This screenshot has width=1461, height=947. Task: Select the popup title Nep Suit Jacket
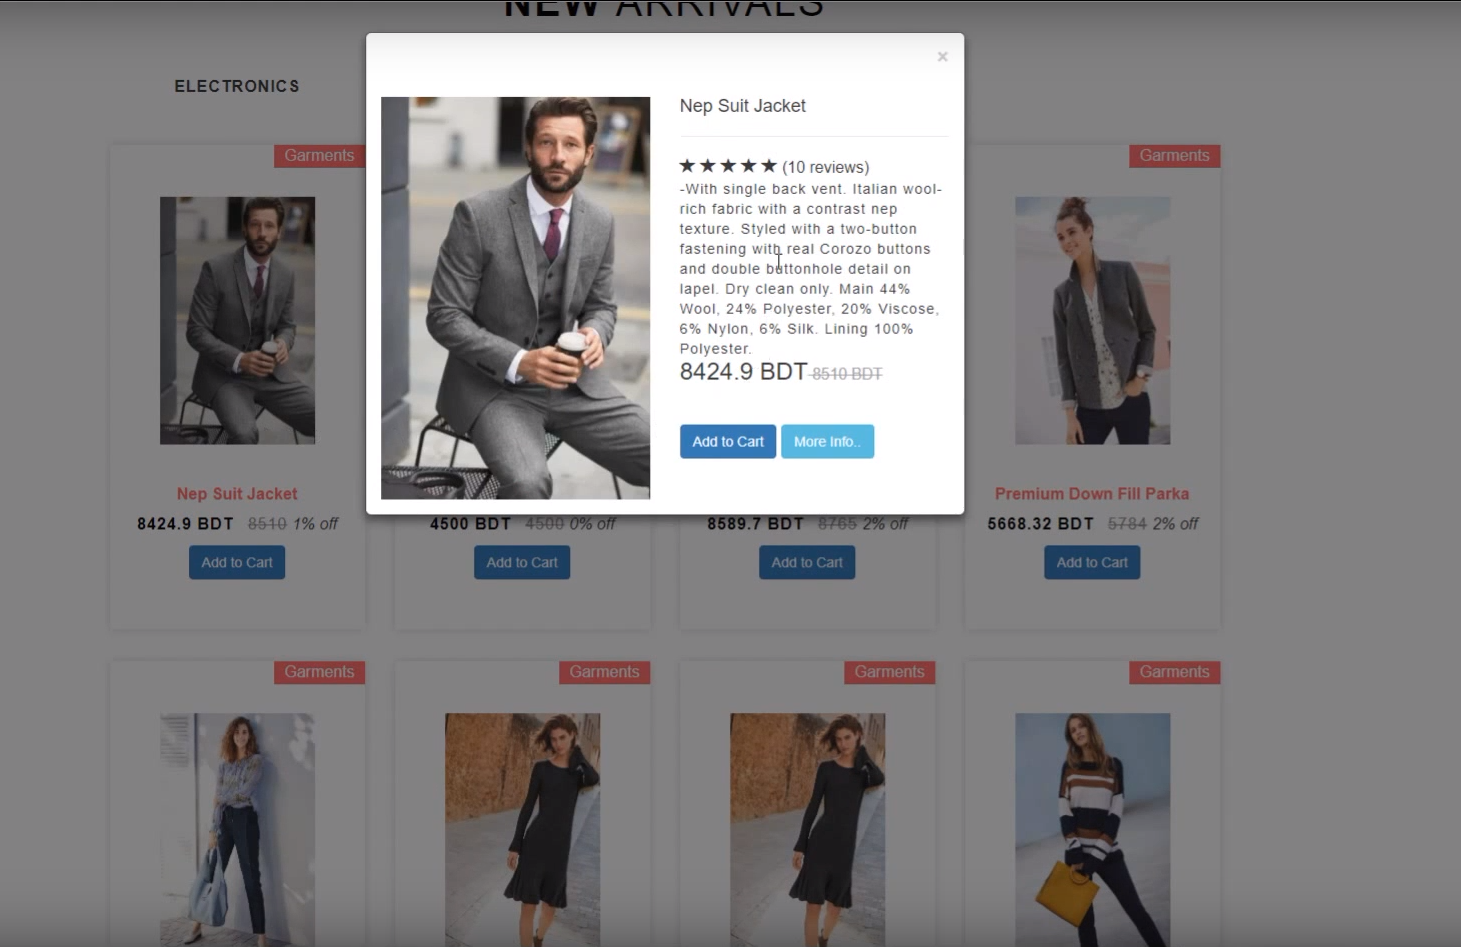coord(742,106)
